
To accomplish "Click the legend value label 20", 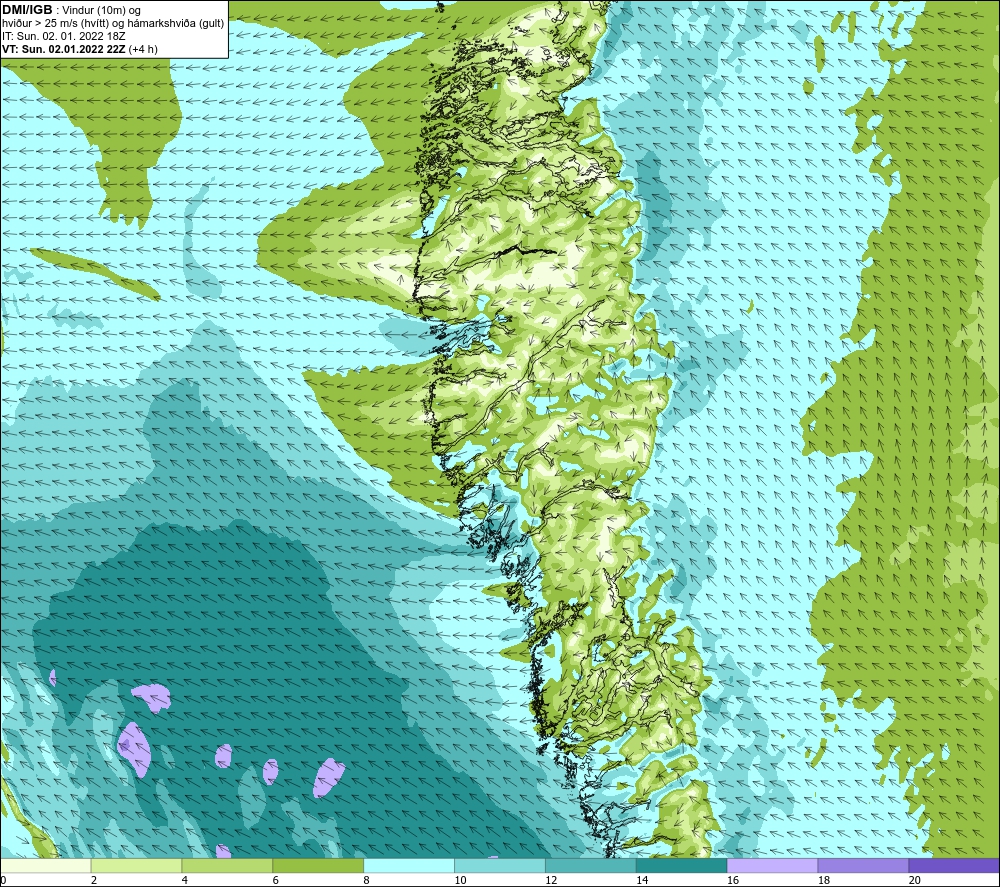I will (x=915, y=880).
